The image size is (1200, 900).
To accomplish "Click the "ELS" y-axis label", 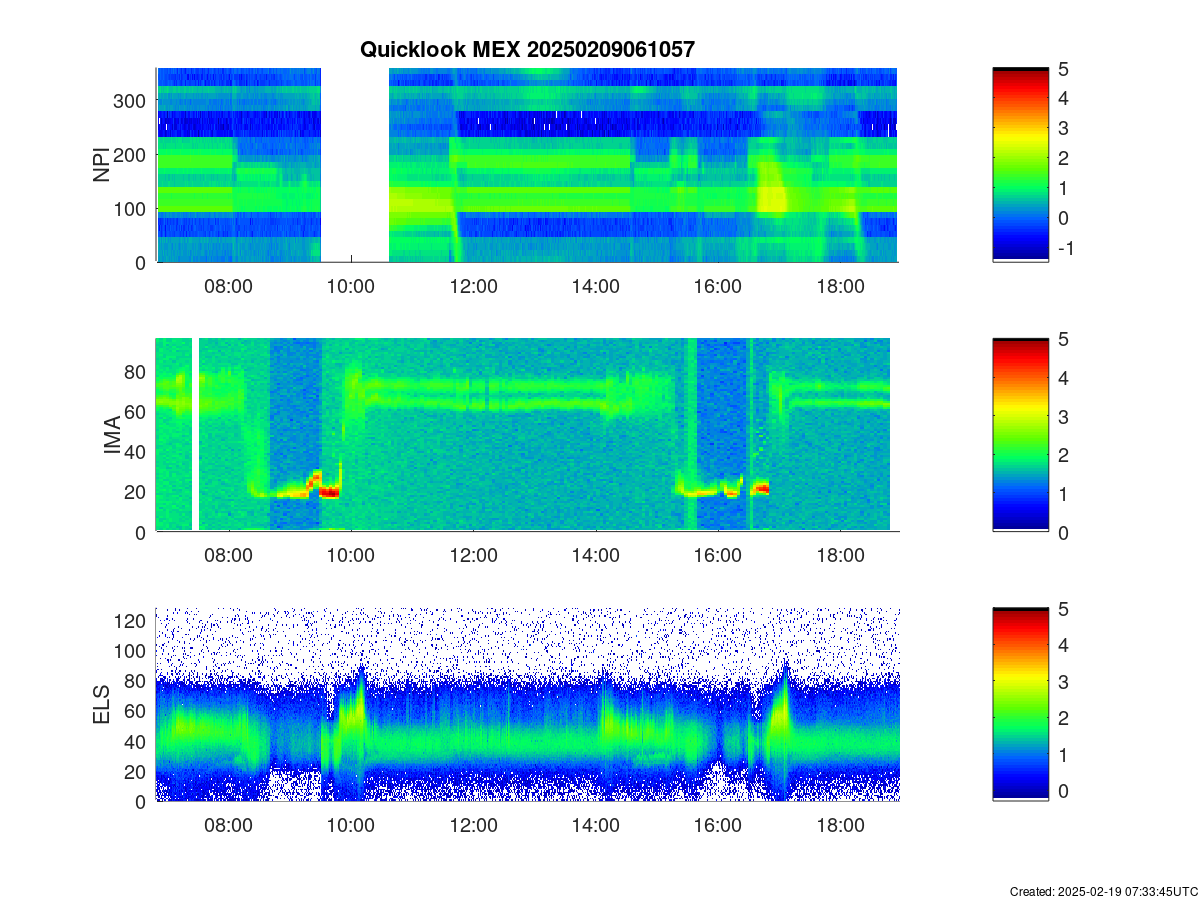I will 102,705.
